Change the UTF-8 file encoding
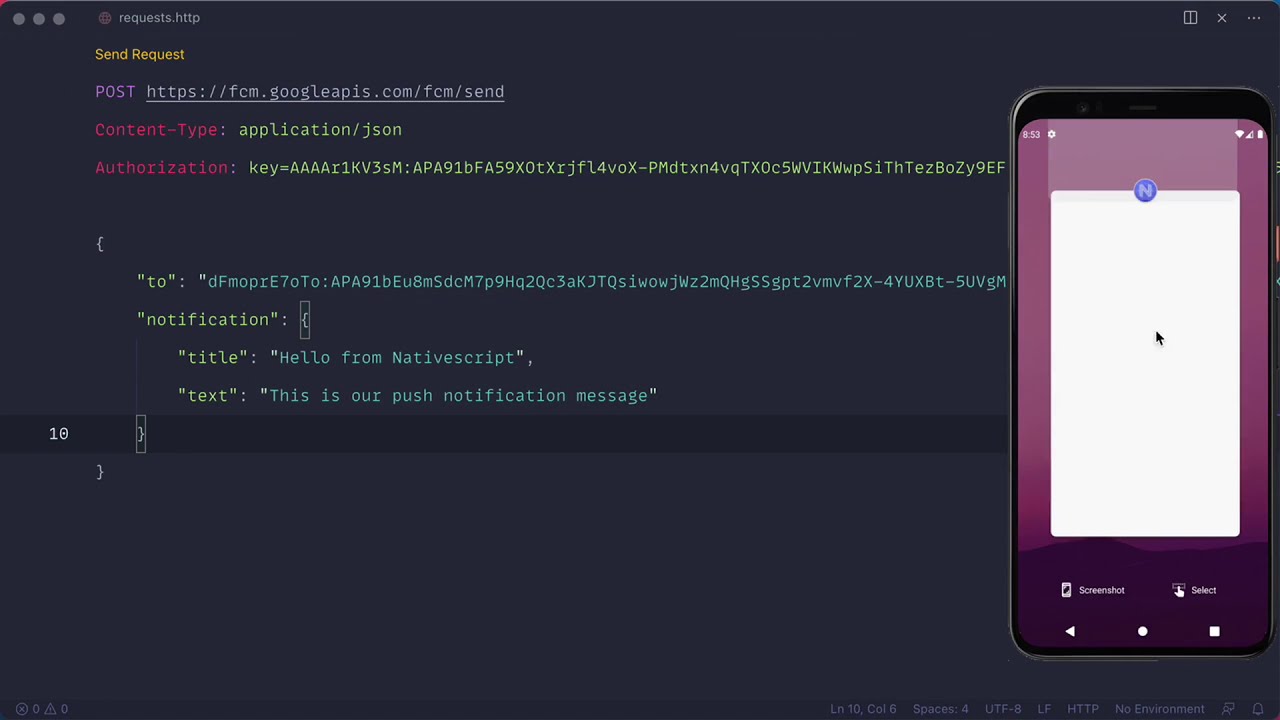The width and height of the screenshot is (1280, 720). 1003,709
